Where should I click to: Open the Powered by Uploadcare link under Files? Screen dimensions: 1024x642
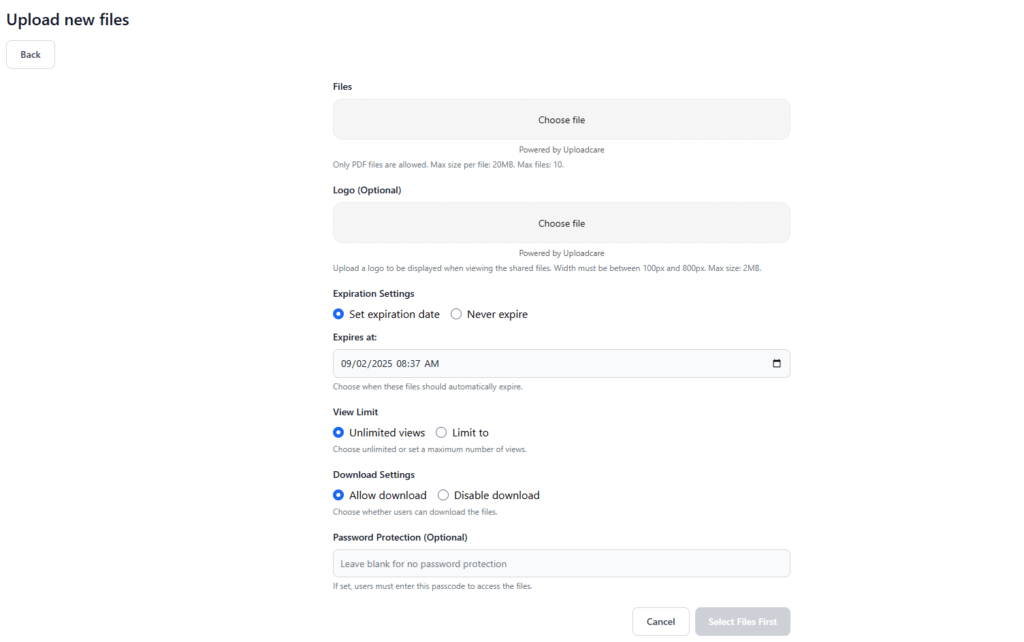pos(561,149)
